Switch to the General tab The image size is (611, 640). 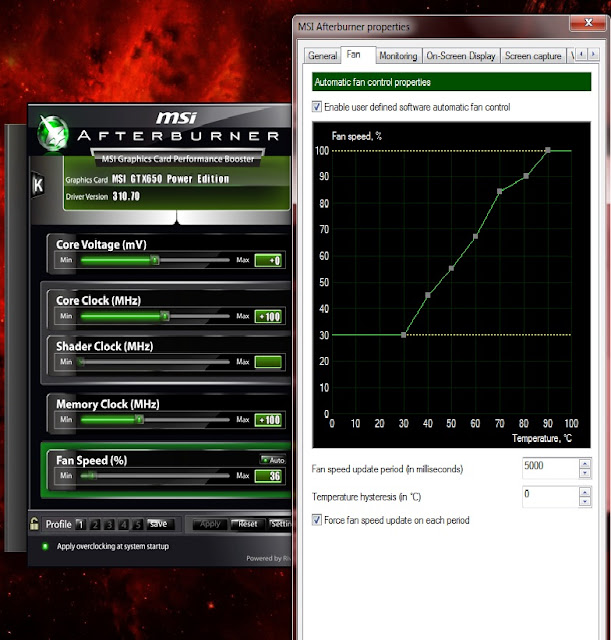(x=322, y=56)
